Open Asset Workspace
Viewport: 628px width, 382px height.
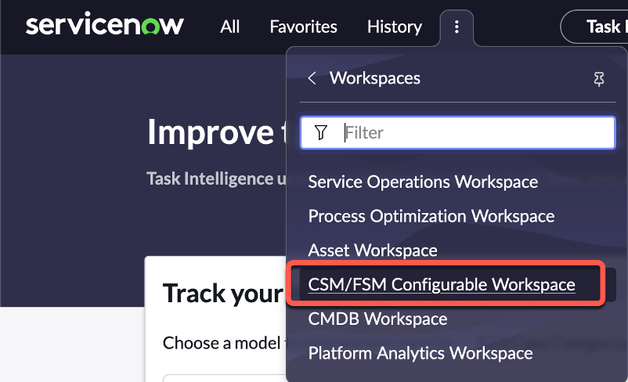tap(372, 251)
